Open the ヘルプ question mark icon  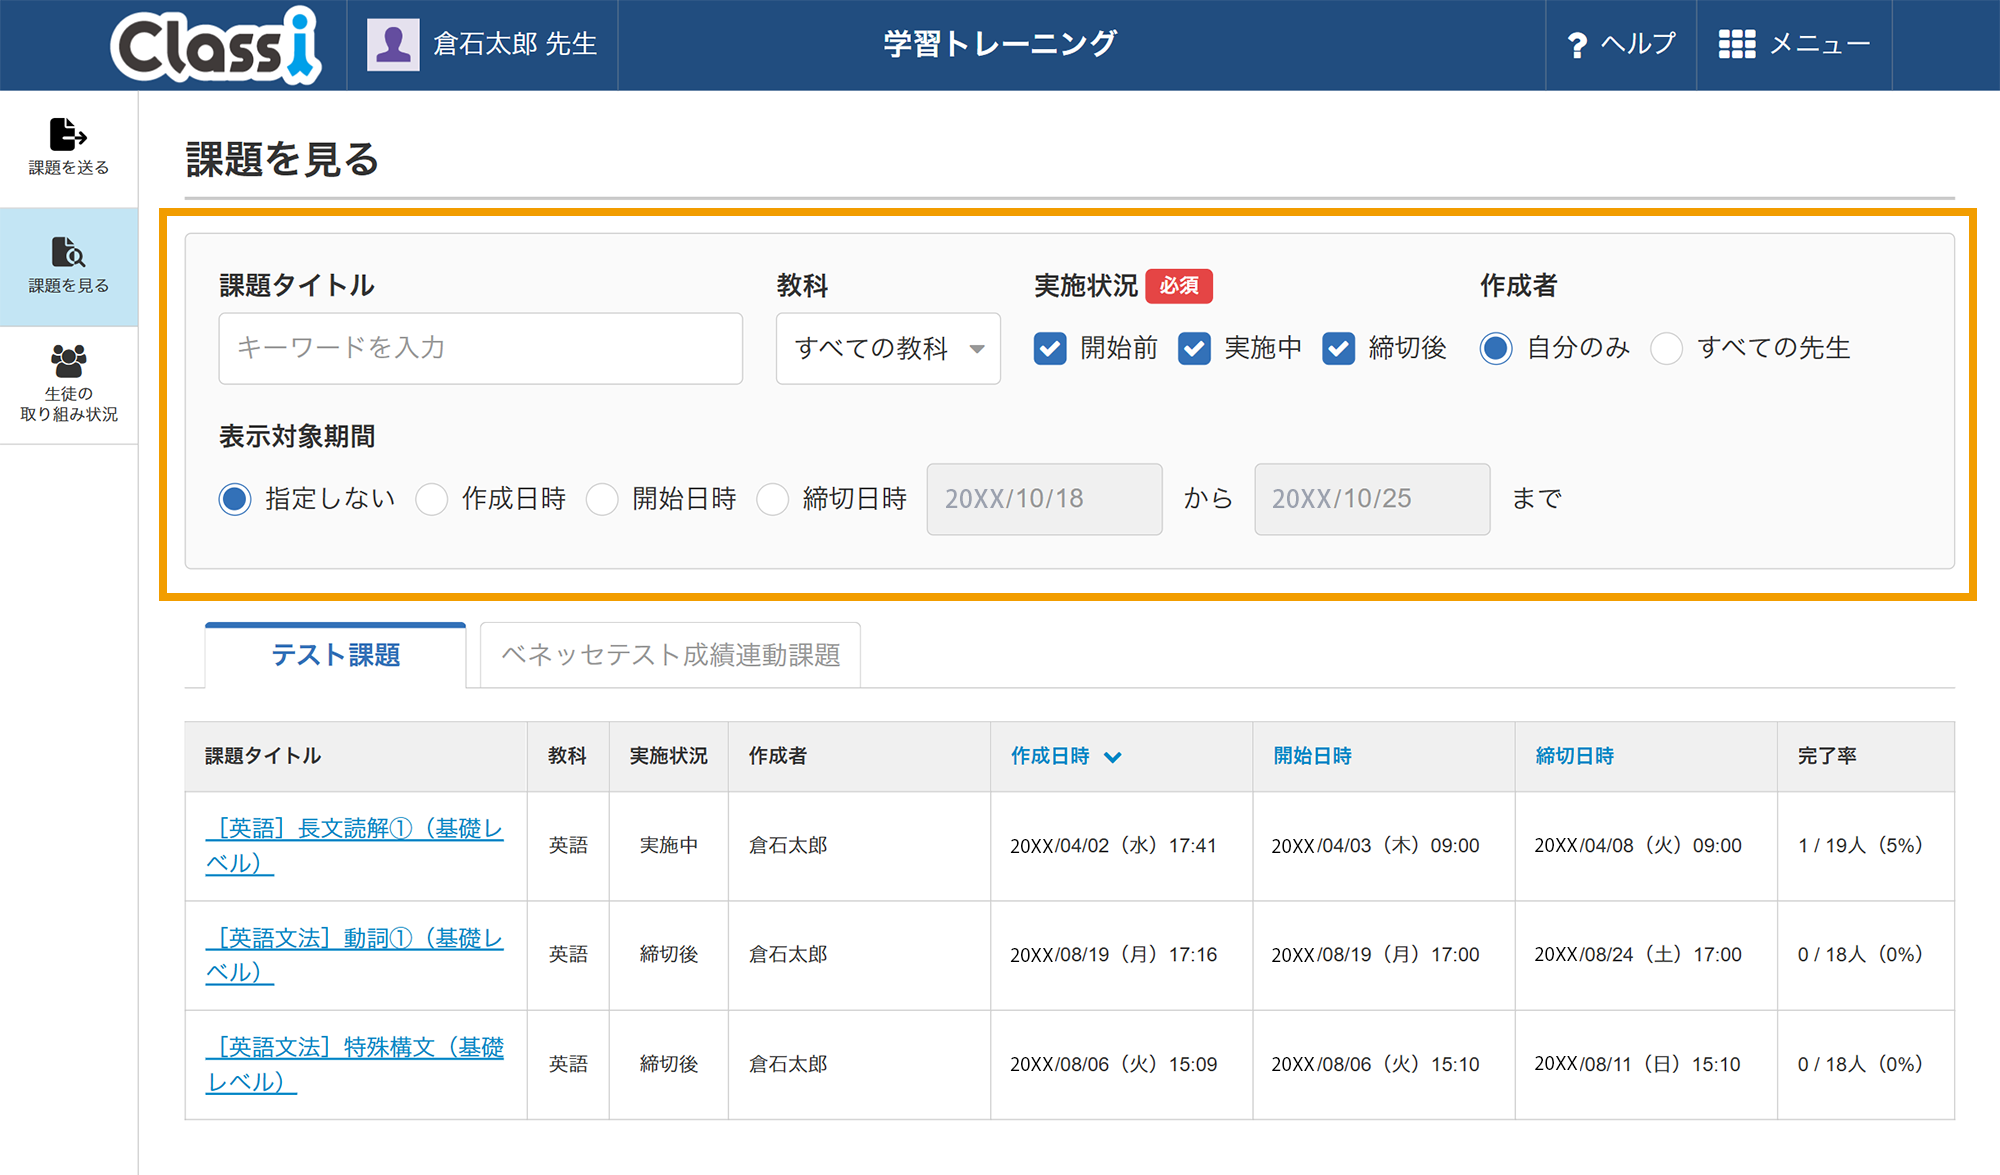coord(1577,45)
